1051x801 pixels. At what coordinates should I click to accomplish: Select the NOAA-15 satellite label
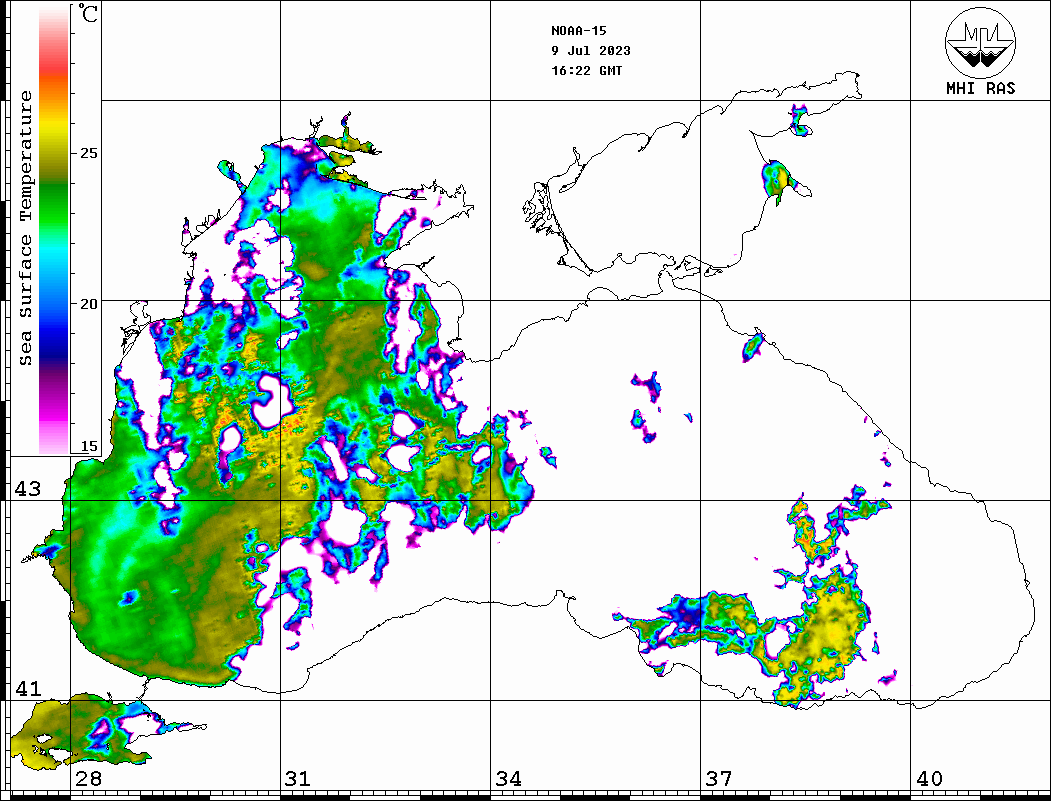pos(578,30)
